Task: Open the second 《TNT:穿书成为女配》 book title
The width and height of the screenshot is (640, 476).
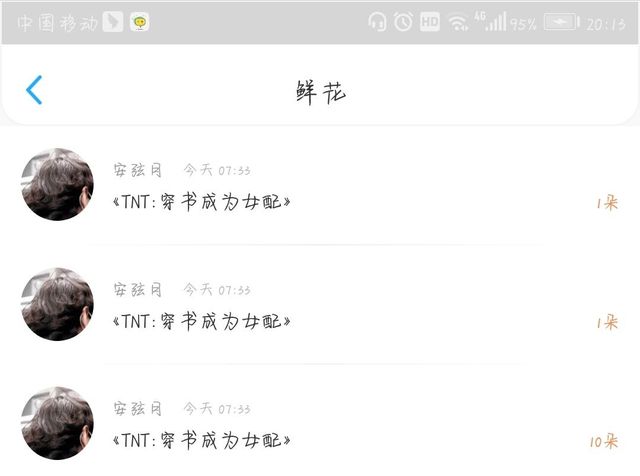Action: (x=202, y=321)
